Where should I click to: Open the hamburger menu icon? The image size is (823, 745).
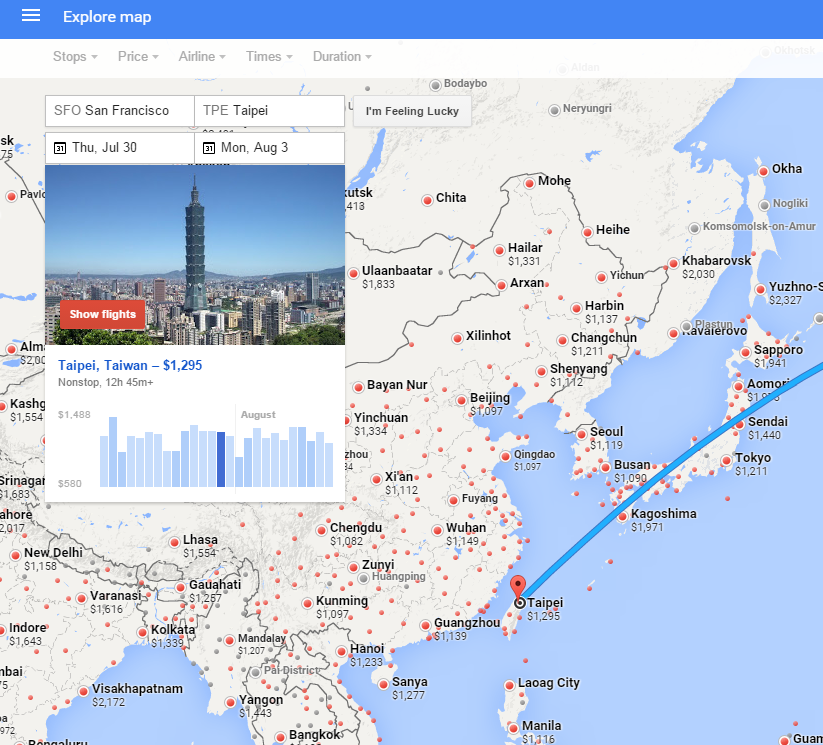point(31,16)
